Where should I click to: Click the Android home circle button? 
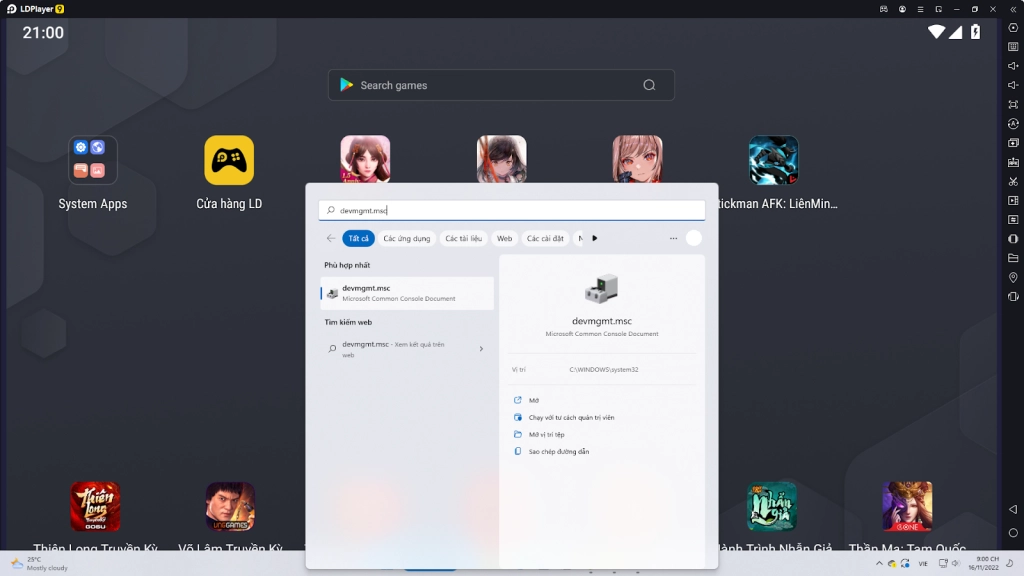point(1013,533)
